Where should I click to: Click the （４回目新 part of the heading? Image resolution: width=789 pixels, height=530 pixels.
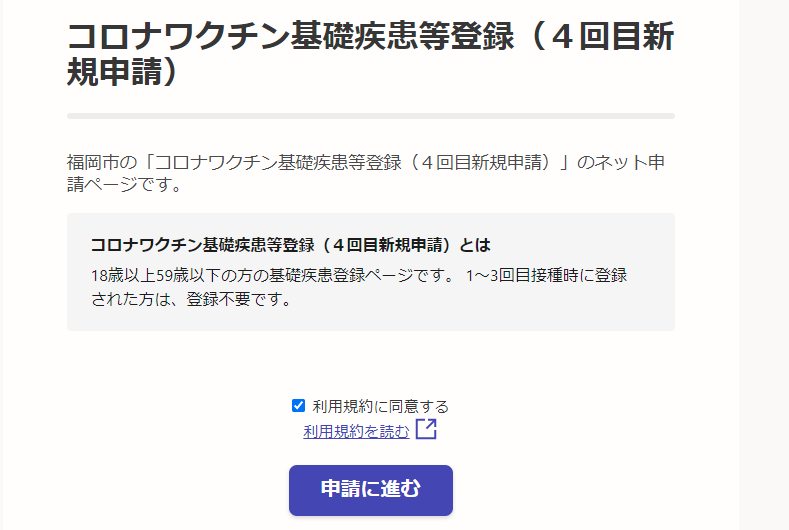pyautogui.click(x=601, y=36)
